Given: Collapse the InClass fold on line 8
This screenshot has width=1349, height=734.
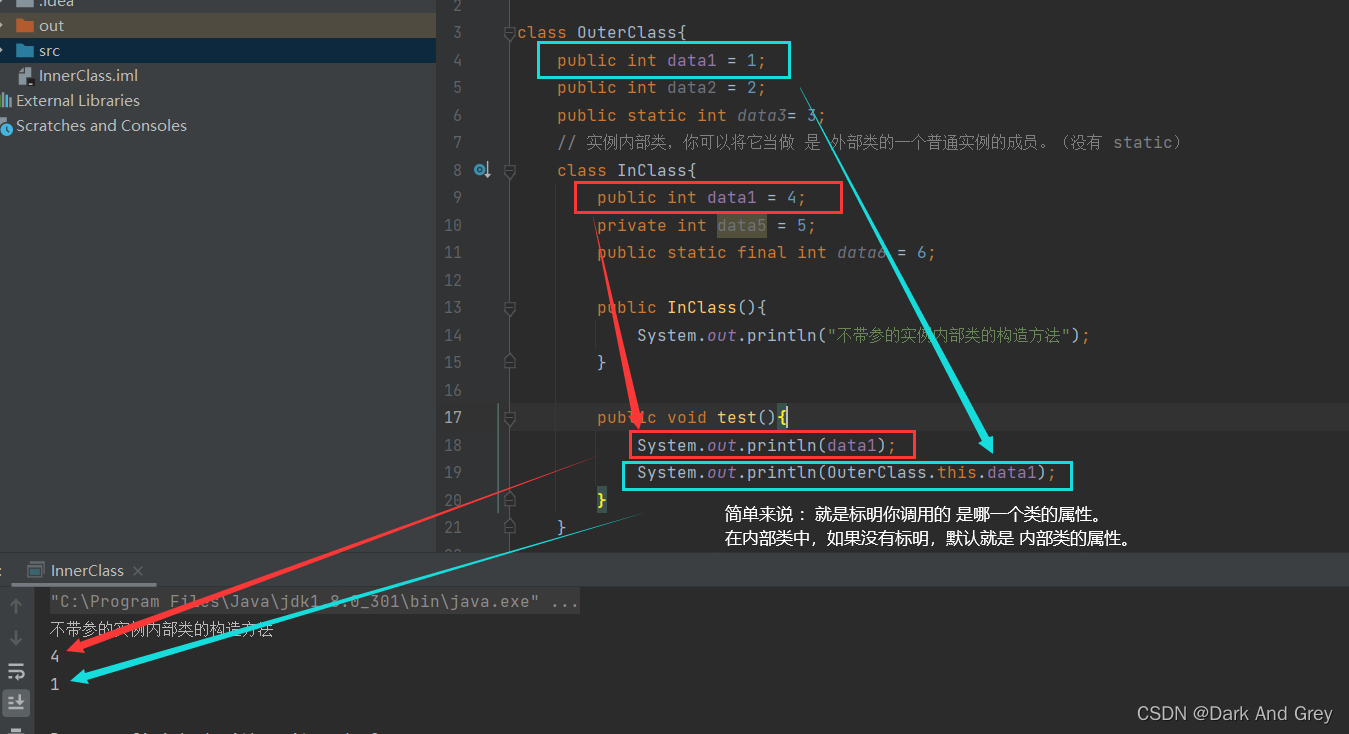Looking at the screenshot, I should click(x=510, y=171).
